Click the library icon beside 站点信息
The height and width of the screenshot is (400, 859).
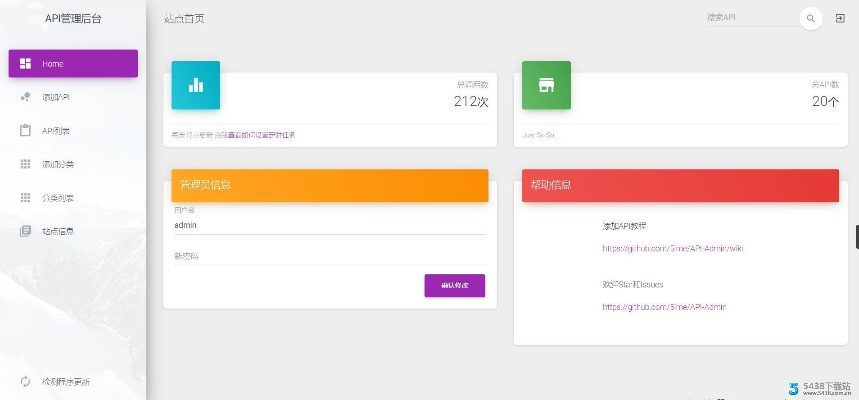pyautogui.click(x=25, y=231)
